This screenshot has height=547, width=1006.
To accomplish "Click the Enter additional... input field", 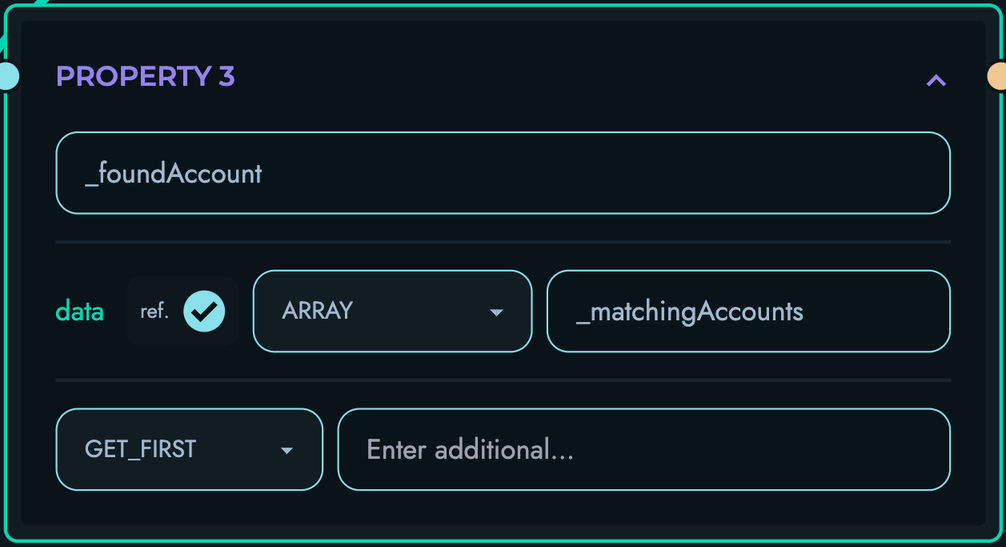I will (644, 450).
